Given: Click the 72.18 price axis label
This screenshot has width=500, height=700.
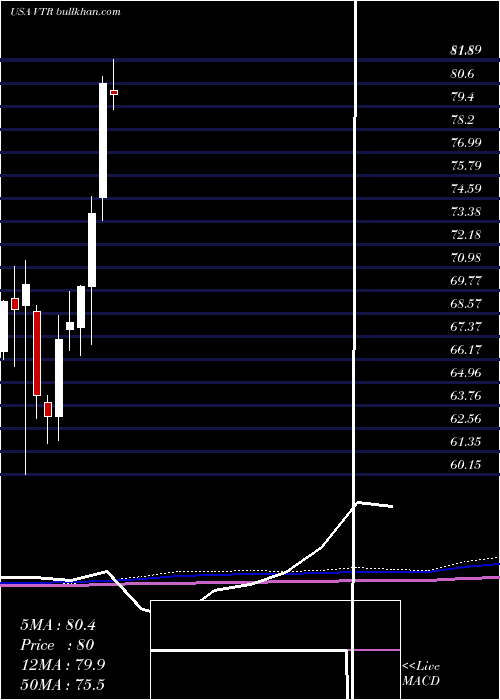Looking at the screenshot, I should coord(466,234).
